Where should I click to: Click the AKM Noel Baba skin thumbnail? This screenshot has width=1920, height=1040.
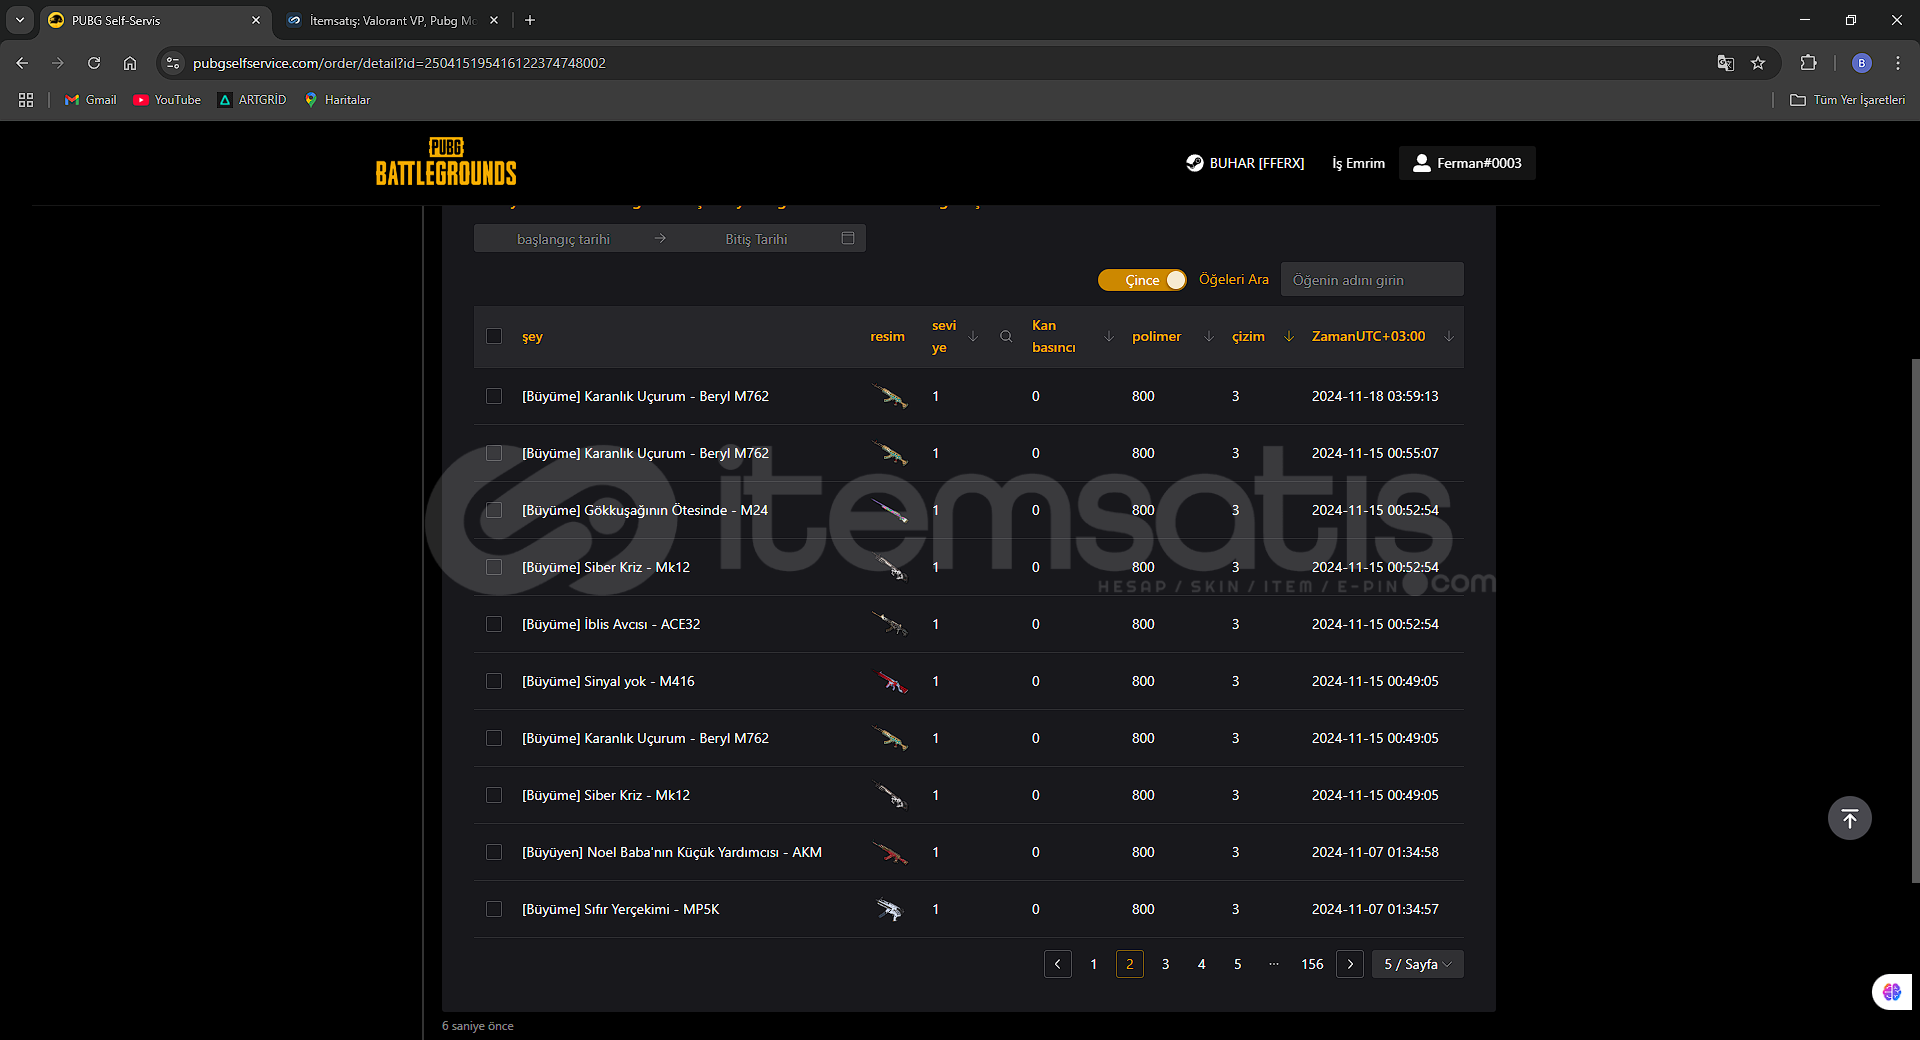tap(889, 852)
